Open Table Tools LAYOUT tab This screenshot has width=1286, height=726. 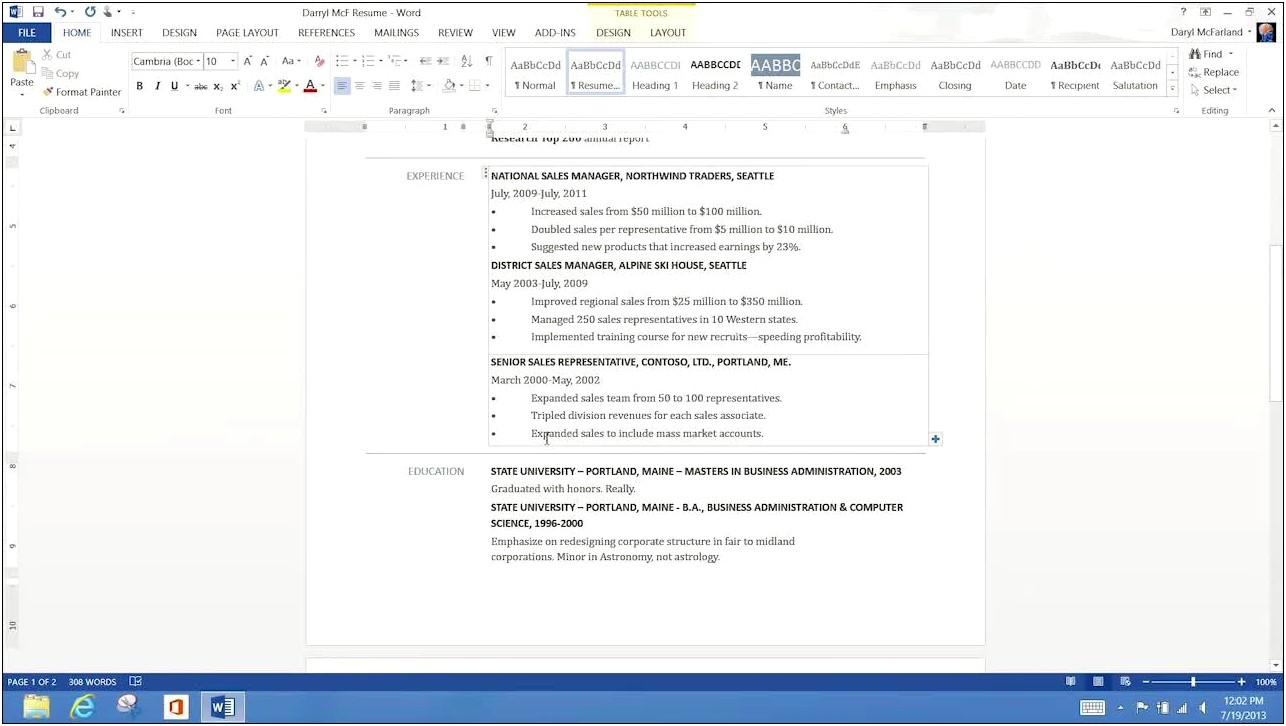point(668,33)
